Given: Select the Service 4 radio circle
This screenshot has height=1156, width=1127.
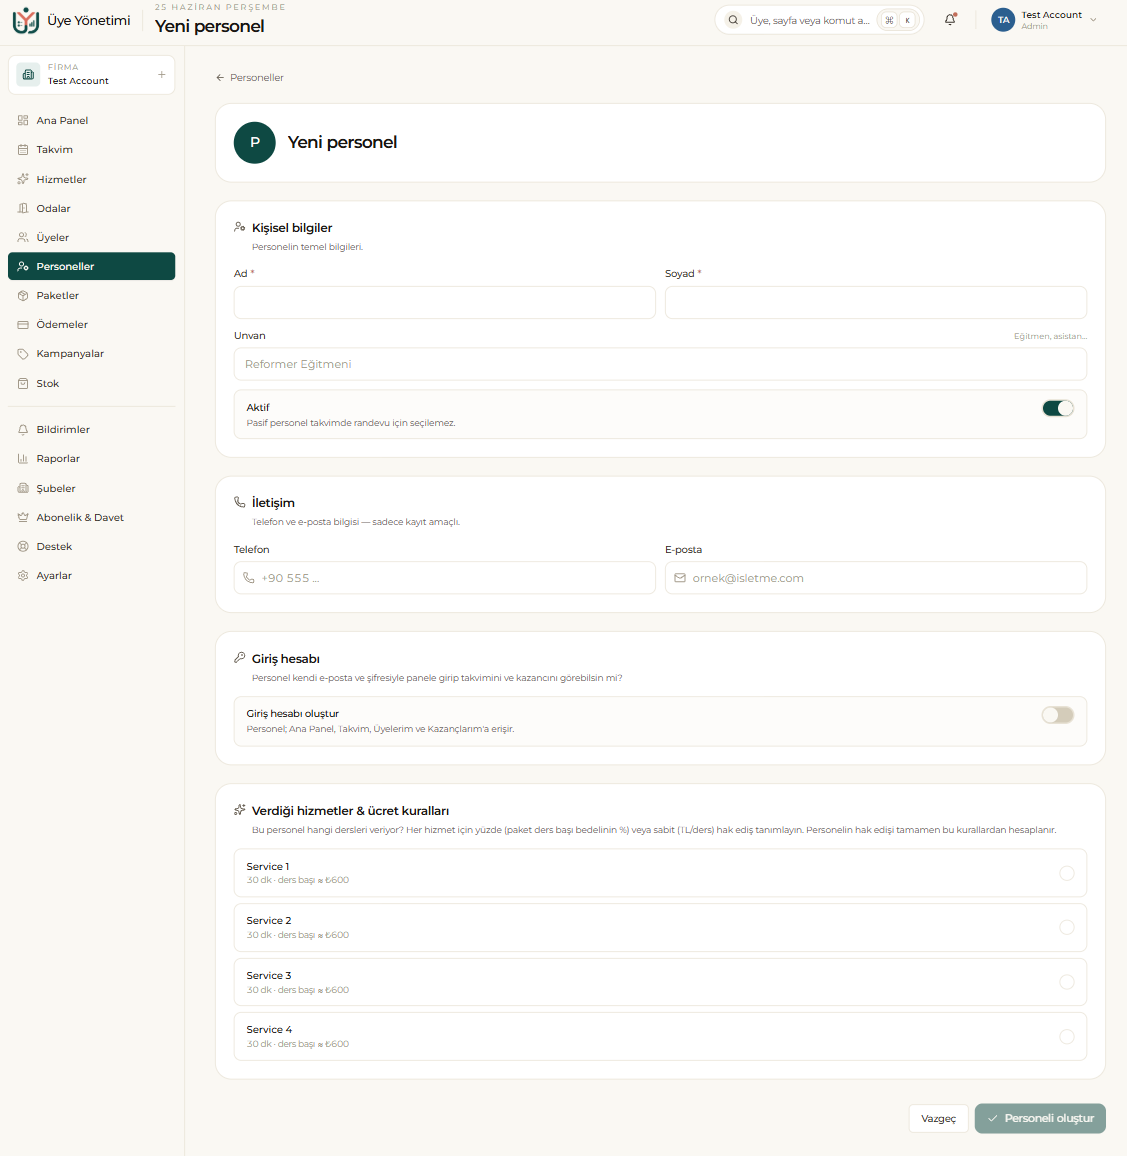Looking at the screenshot, I should [x=1067, y=1037].
